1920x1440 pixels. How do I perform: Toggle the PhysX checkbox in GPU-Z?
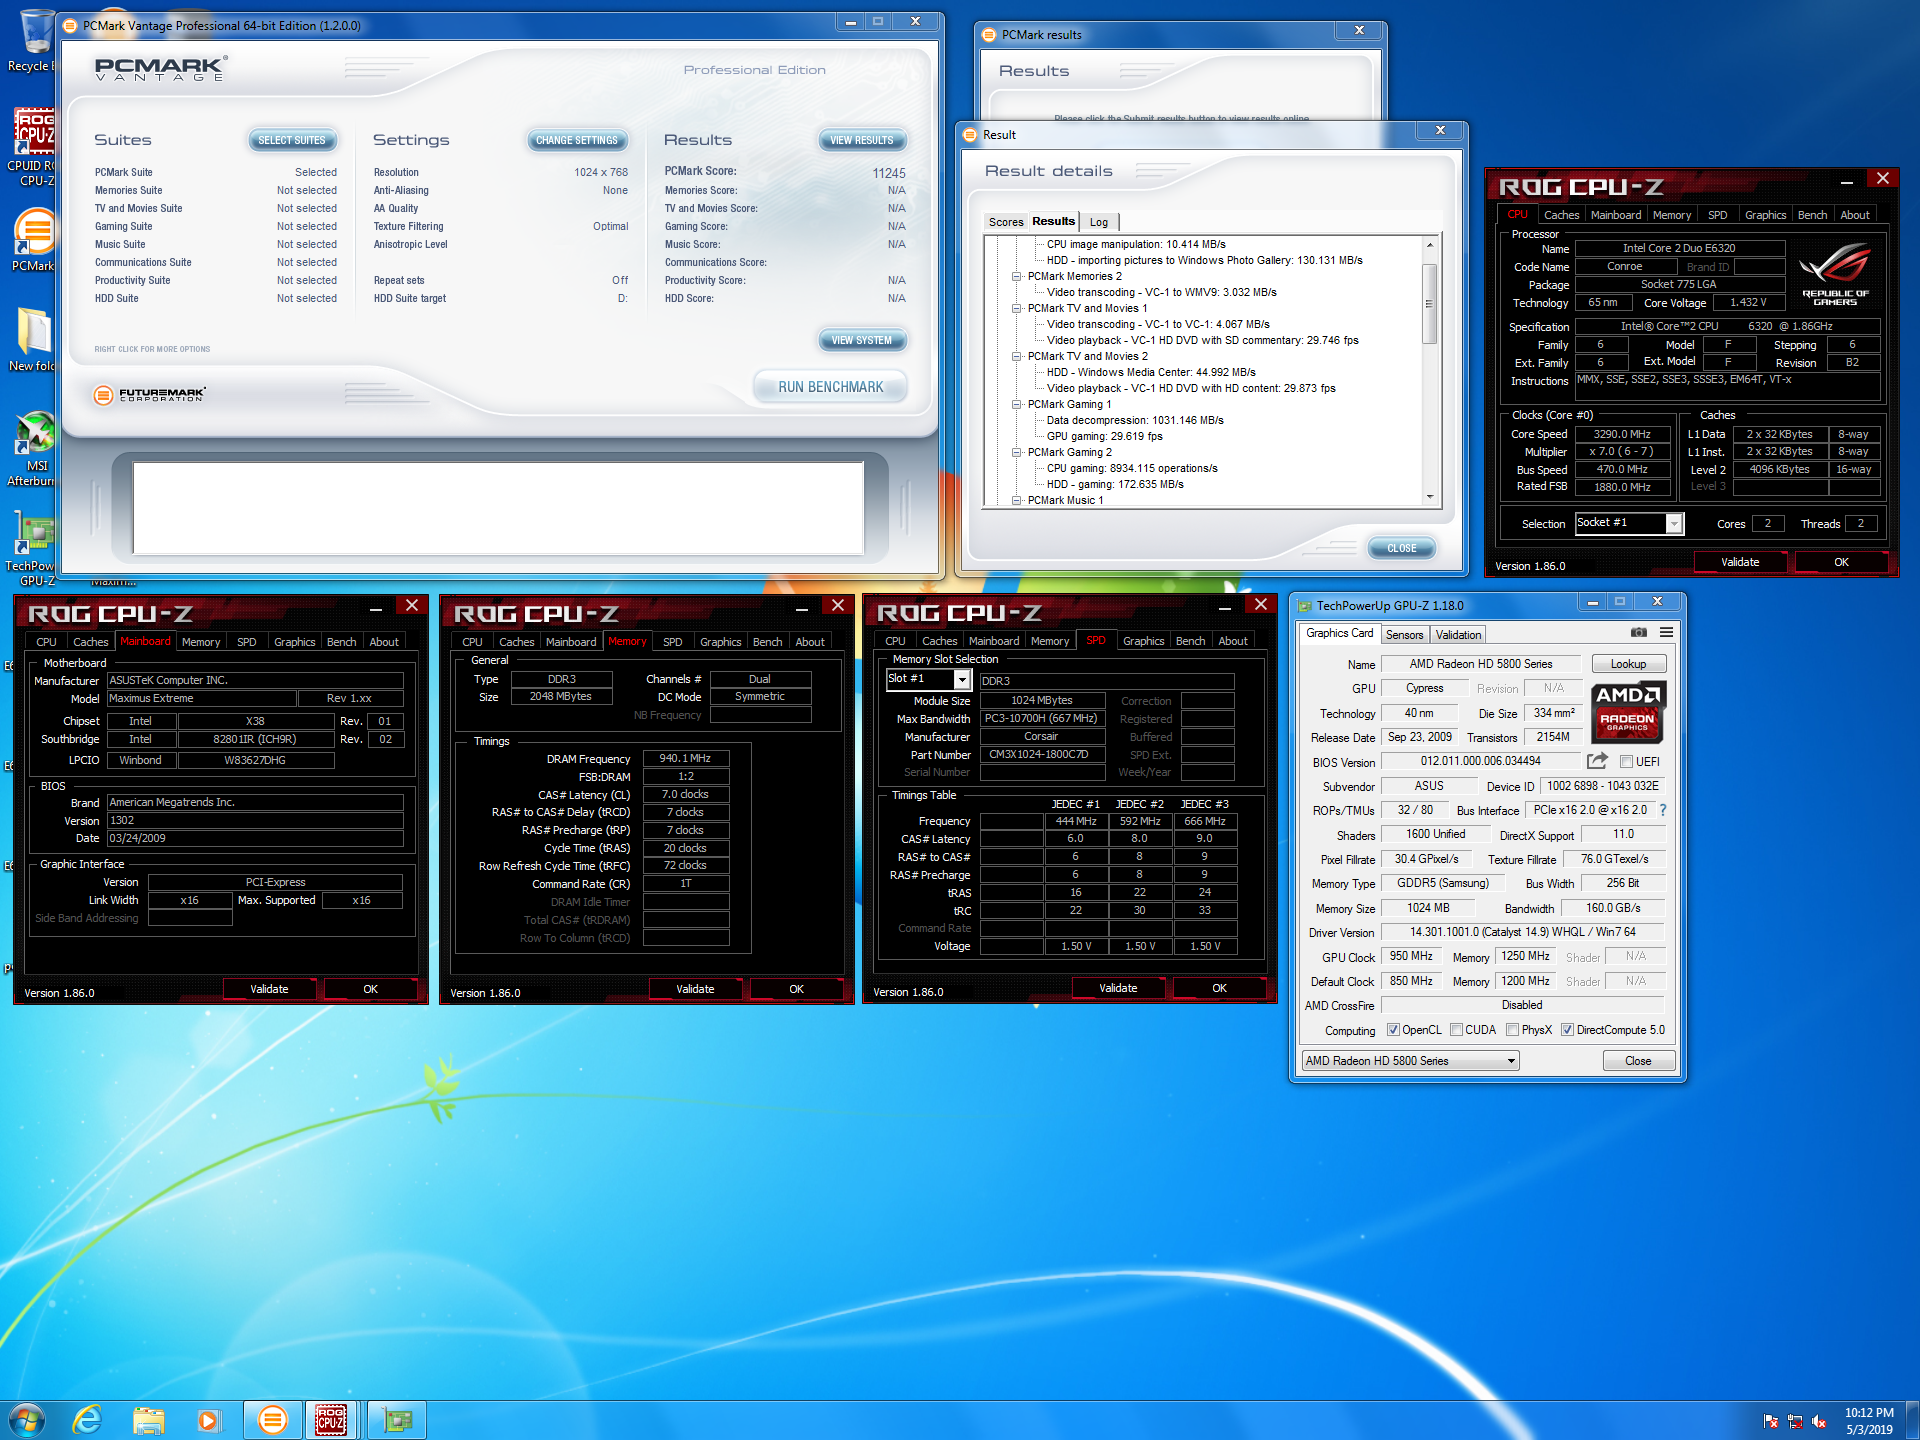pos(1512,1030)
